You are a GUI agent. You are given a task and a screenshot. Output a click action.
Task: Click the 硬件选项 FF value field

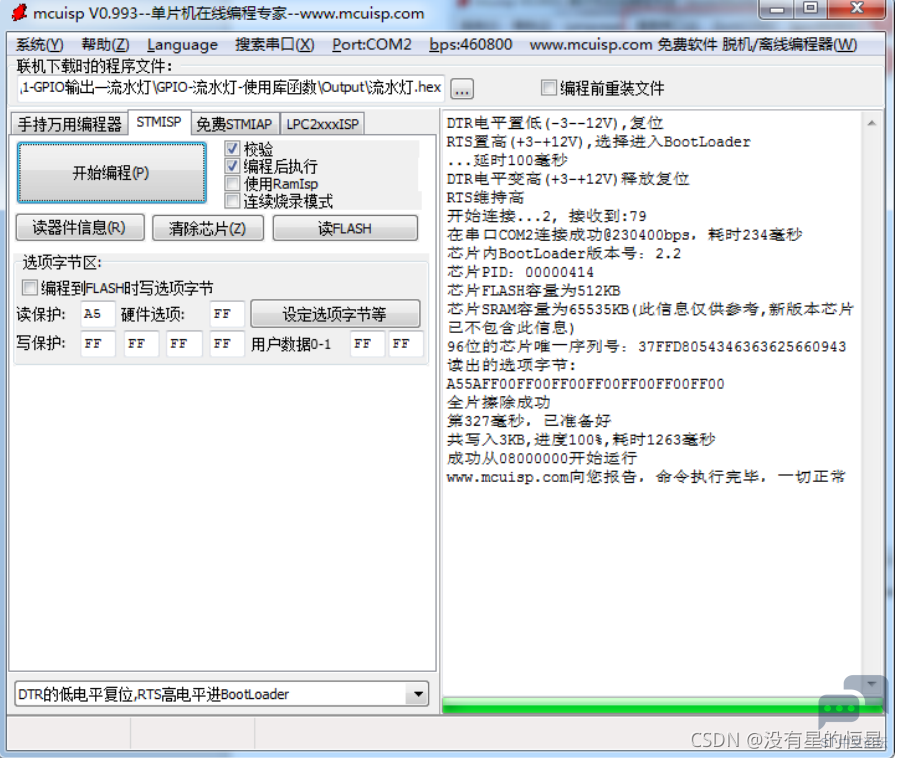pyautogui.click(x=227, y=313)
